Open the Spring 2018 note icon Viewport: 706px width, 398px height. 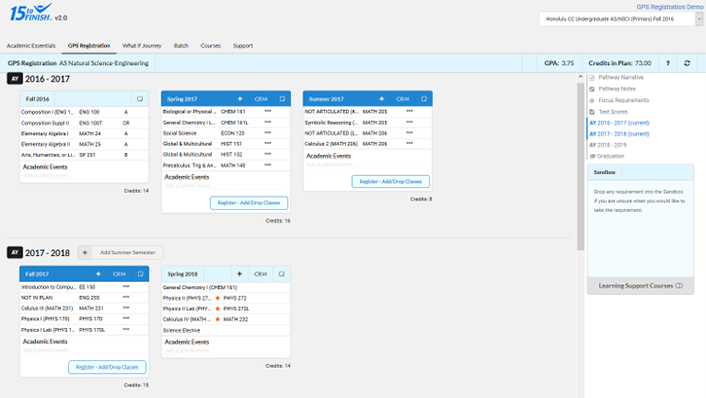coord(282,274)
